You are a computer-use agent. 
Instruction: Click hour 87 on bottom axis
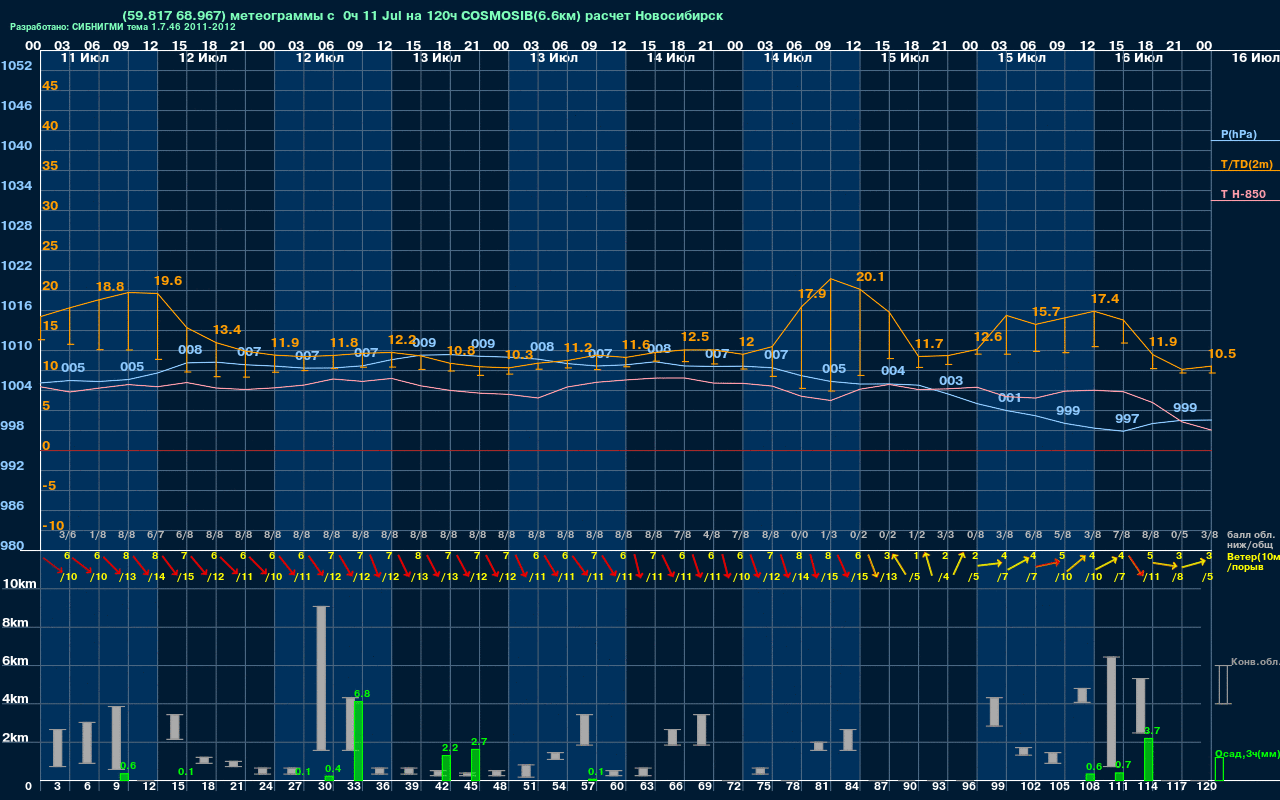point(881,788)
